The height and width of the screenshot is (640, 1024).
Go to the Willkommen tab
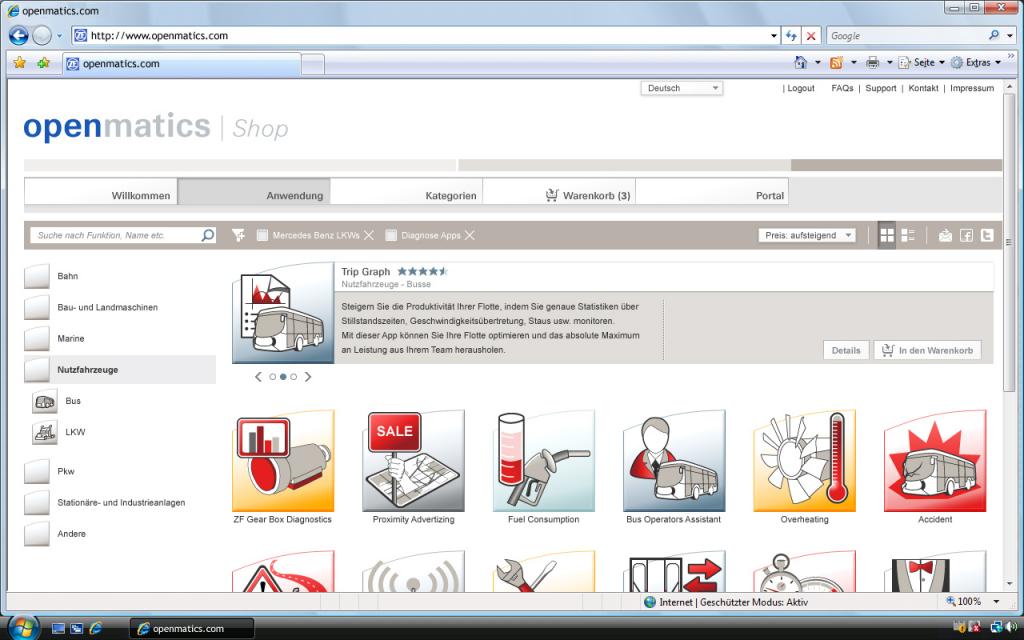101,192
